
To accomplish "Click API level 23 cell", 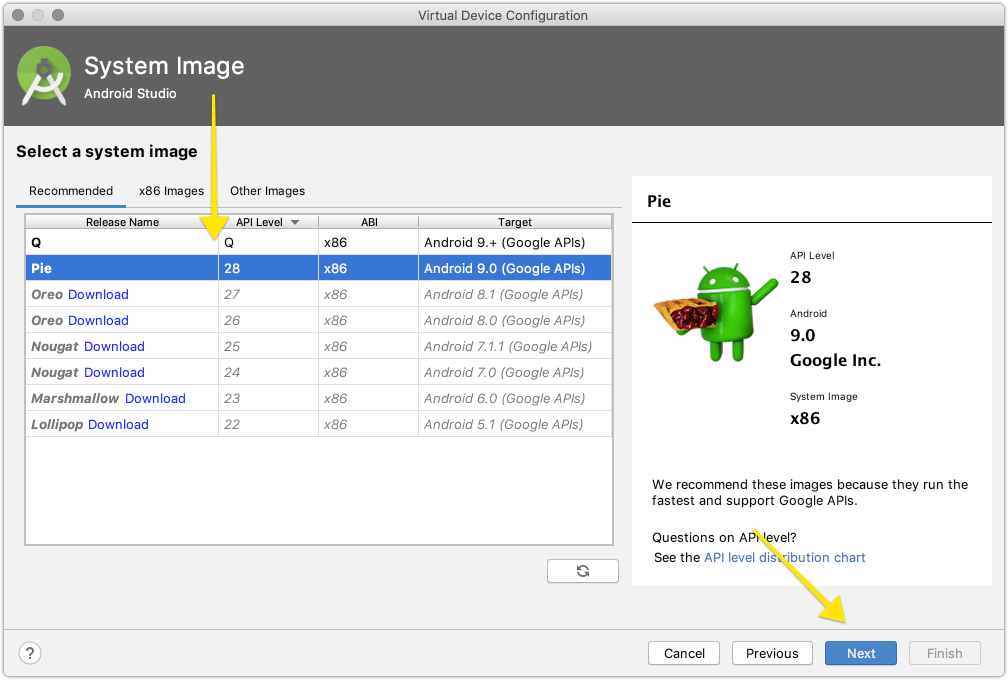I will (268, 398).
